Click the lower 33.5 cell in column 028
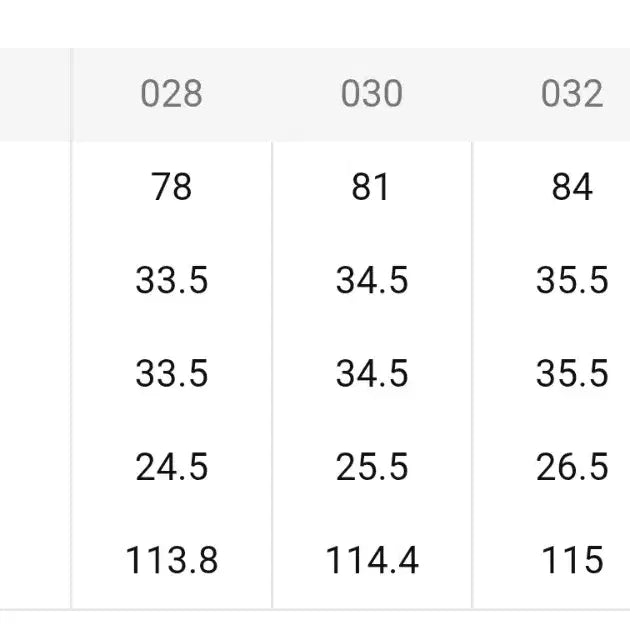 (x=171, y=374)
